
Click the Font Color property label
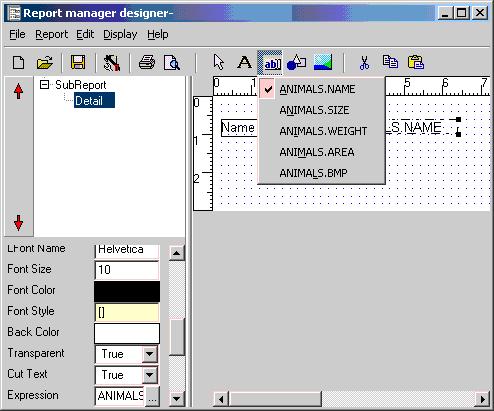tap(31, 290)
